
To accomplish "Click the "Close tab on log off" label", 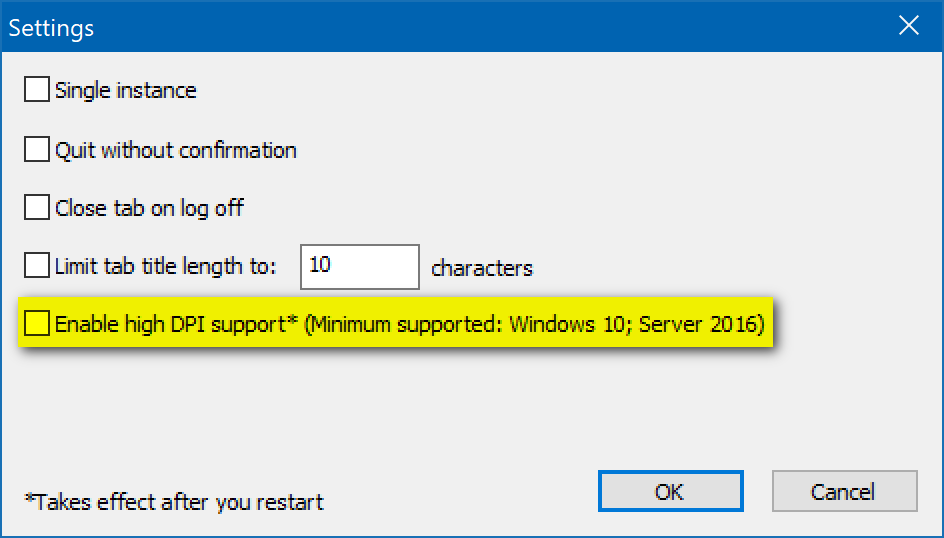I will point(149,208).
